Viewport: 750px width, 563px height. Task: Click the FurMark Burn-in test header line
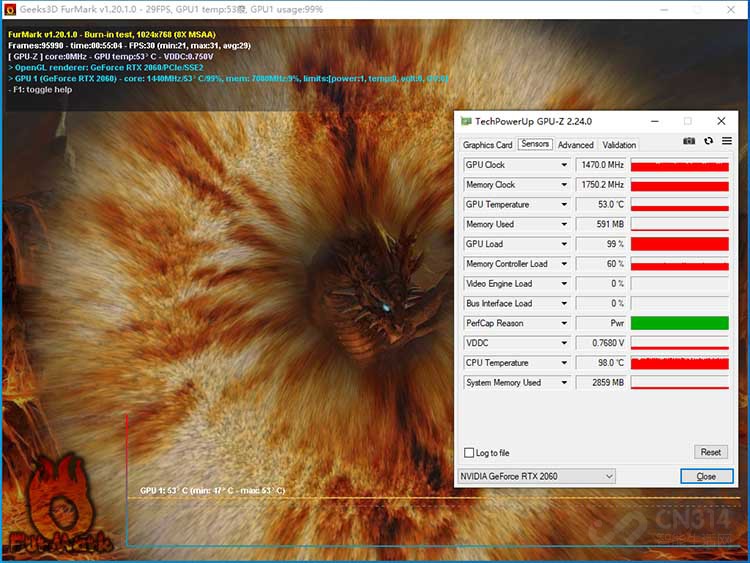coord(112,34)
